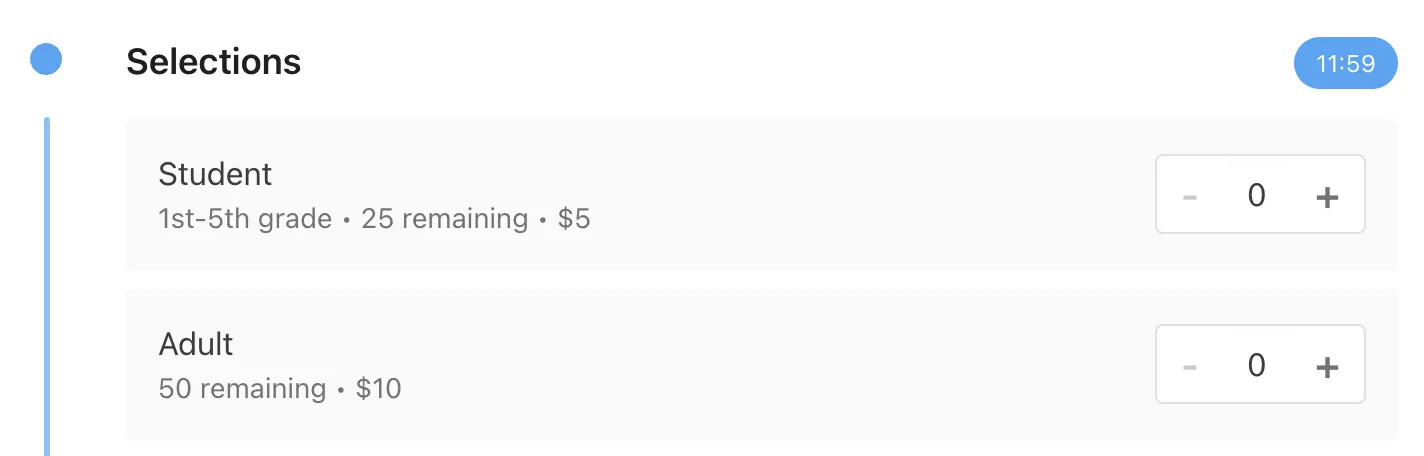
Task: Select the Student quantity value field
Action: 1257,195
